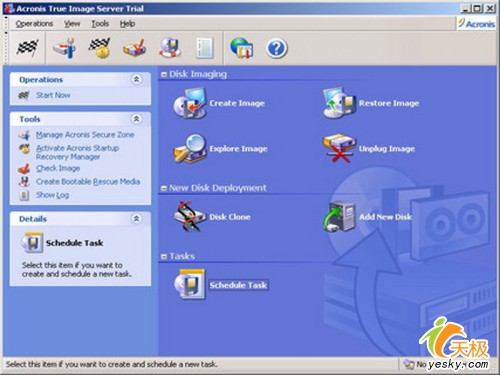Screen dimensions: 500x375
Task: Collapse the Details sidebar panel
Action: tap(136, 219)
